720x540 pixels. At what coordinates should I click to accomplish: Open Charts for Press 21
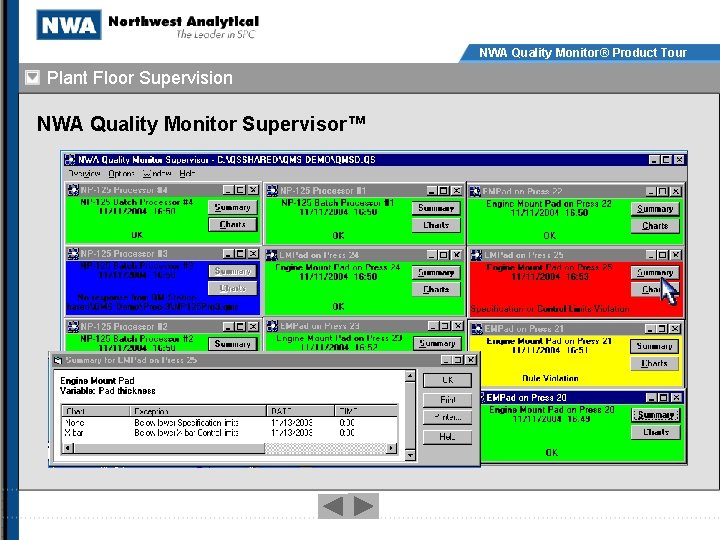(655, 363)
